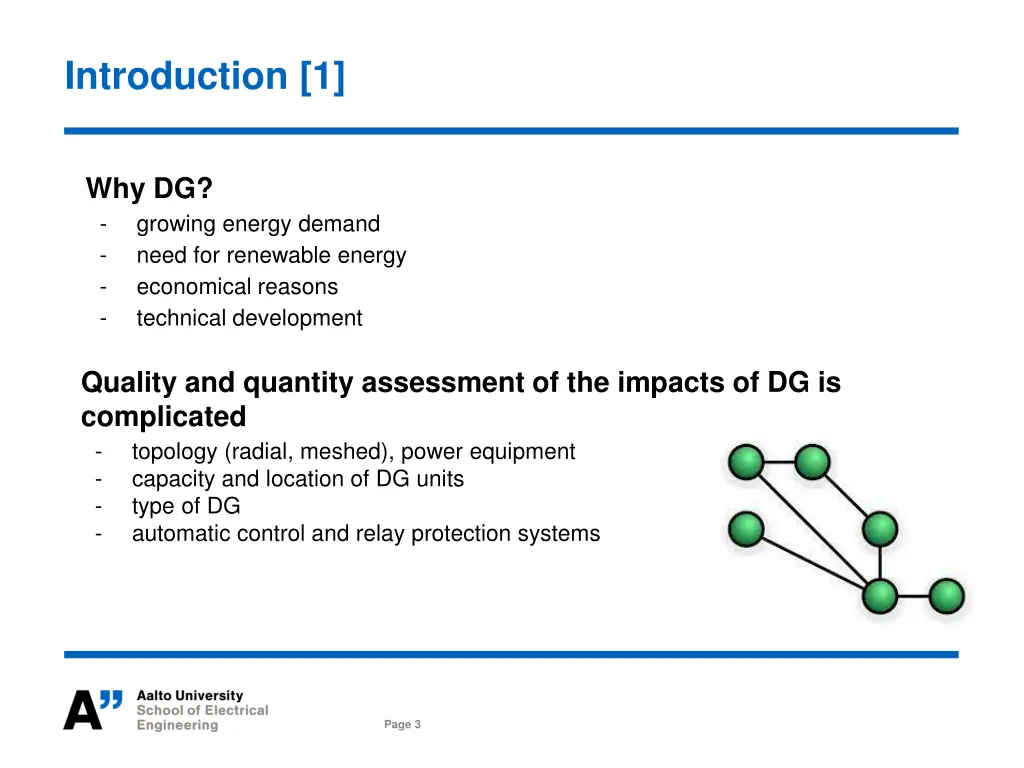Click the Aalto University A logo
This screenshot has width=1024, height=768.
coord(93,709)
